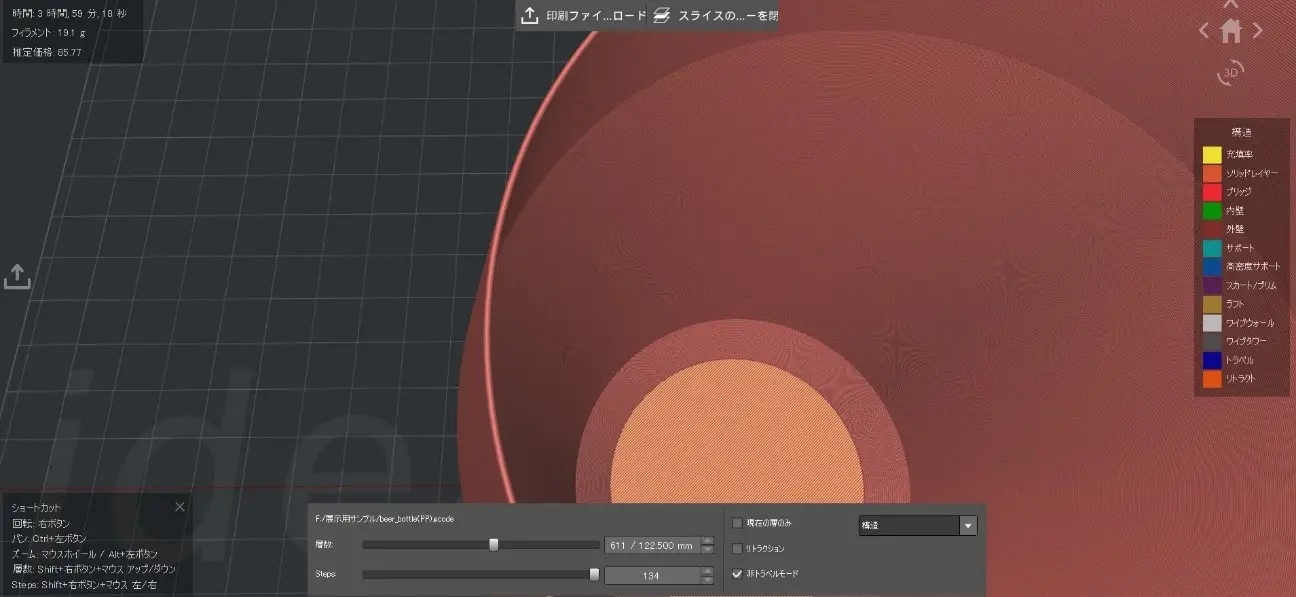
Task: Increase layer number with 層数 up arrow
Action: click(x=708, y=541)
